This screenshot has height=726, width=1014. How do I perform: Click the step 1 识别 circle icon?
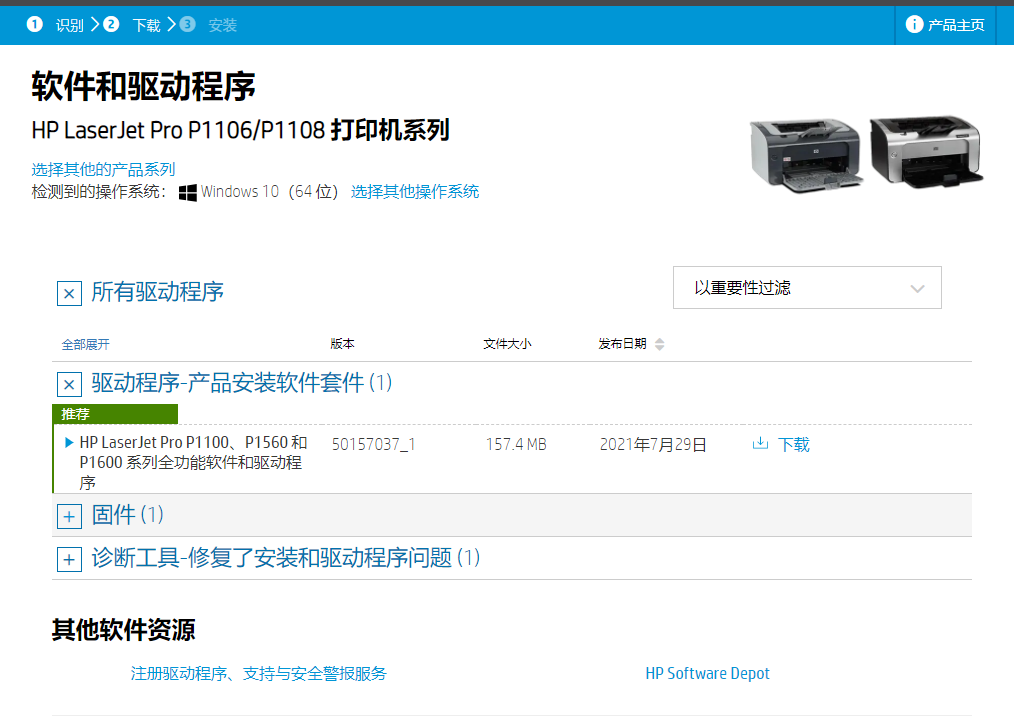click(x=35, y=24)
